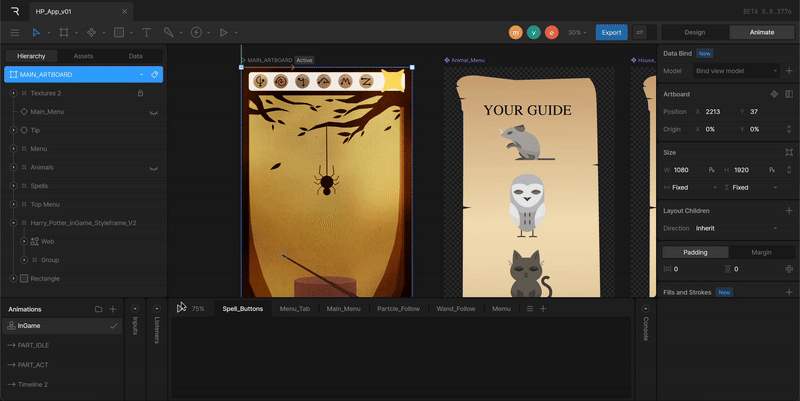Viewport: 800px width, 401px height.
Task: Expand the Inputs panel
Action: click(135, 309)
